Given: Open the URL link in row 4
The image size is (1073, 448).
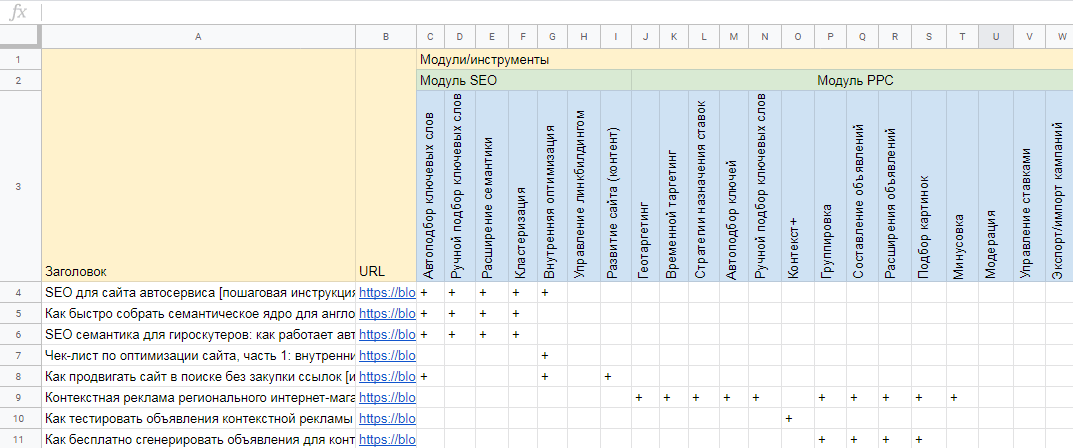Looking at the screenshot, I should coord(387,292).
